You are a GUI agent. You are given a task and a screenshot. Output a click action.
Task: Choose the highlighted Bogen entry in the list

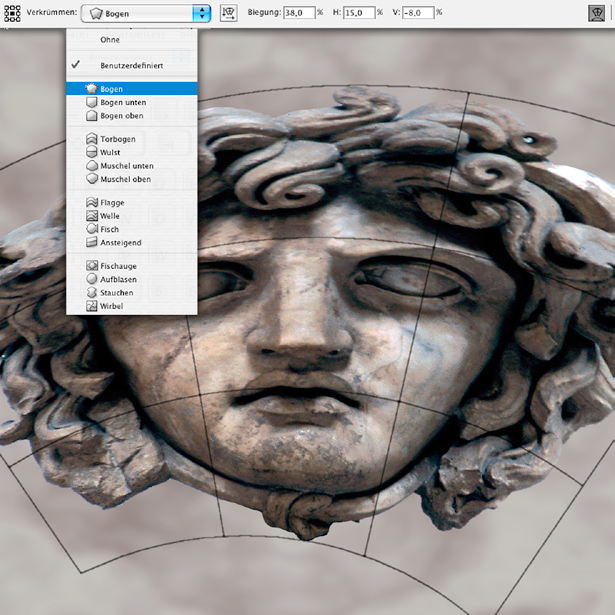point(112,89)
